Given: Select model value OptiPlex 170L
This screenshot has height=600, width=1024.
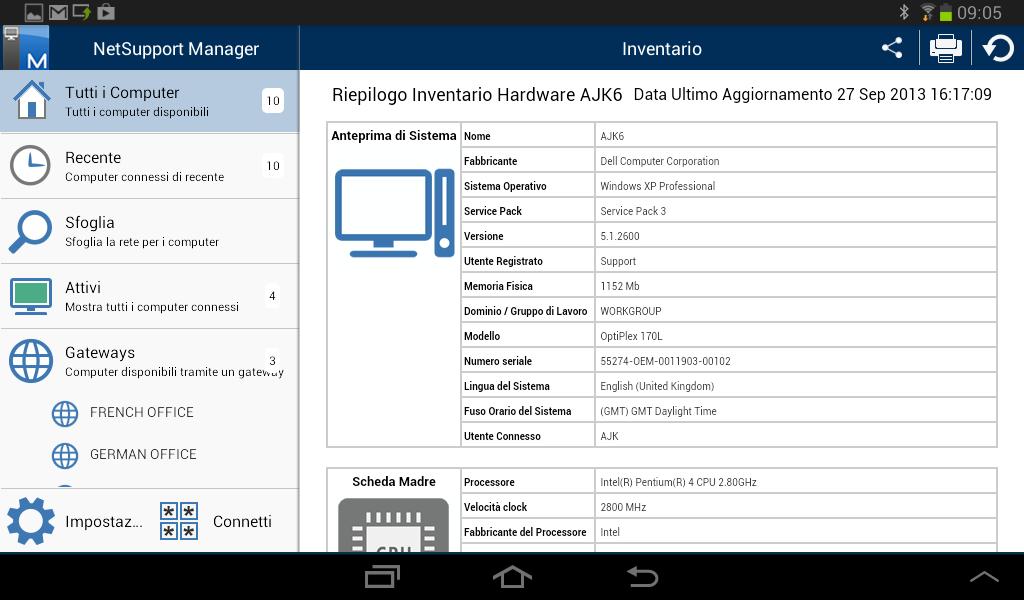Looking at the screenshot, I should point(631,336).
